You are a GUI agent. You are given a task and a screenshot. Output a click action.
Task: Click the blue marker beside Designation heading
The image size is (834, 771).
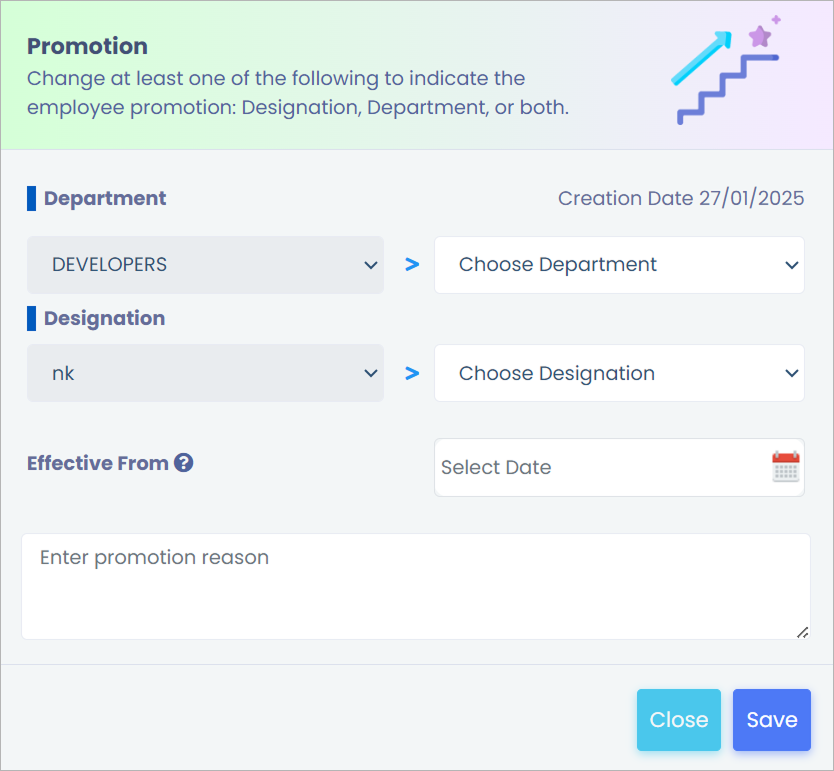tap(31, 318)
